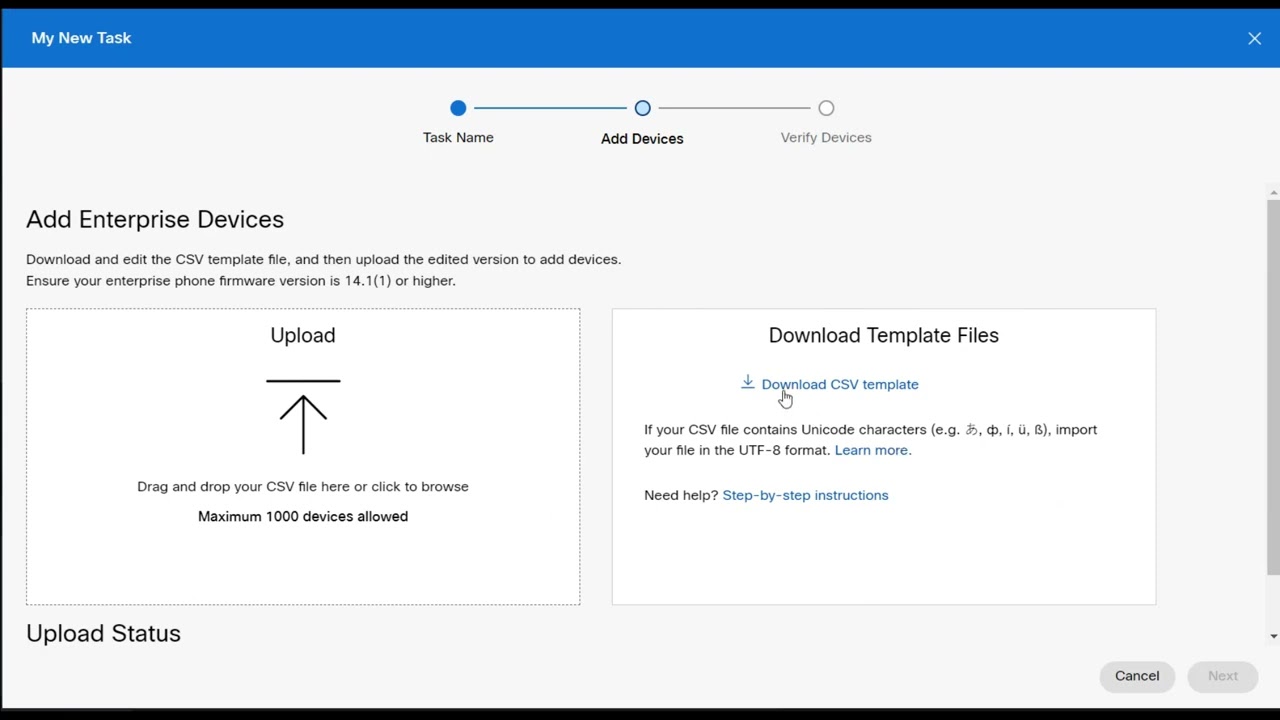Viewport: 1280px width, 720px height.
Task: Click the Cancel button
Action: (1137, 676)
